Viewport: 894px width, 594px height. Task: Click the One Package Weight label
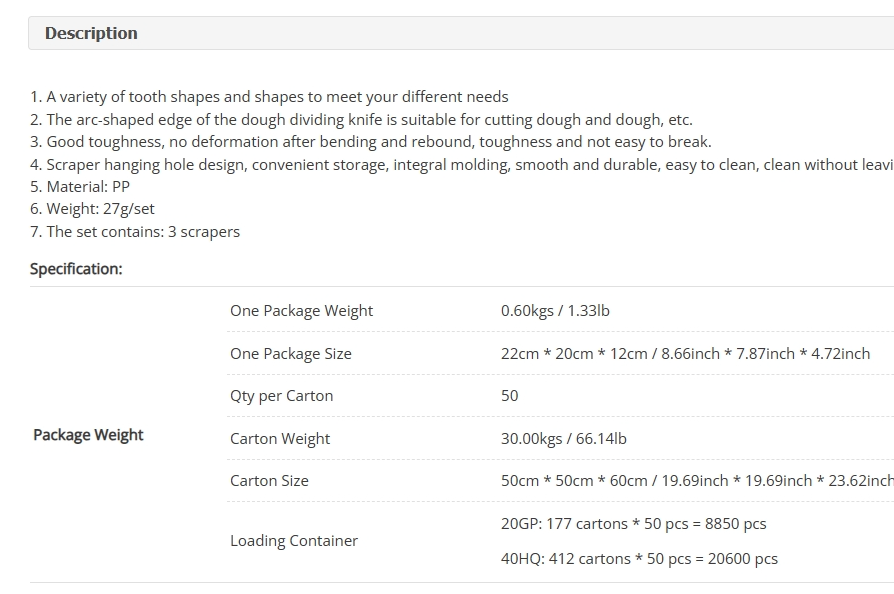coord(302,311)
